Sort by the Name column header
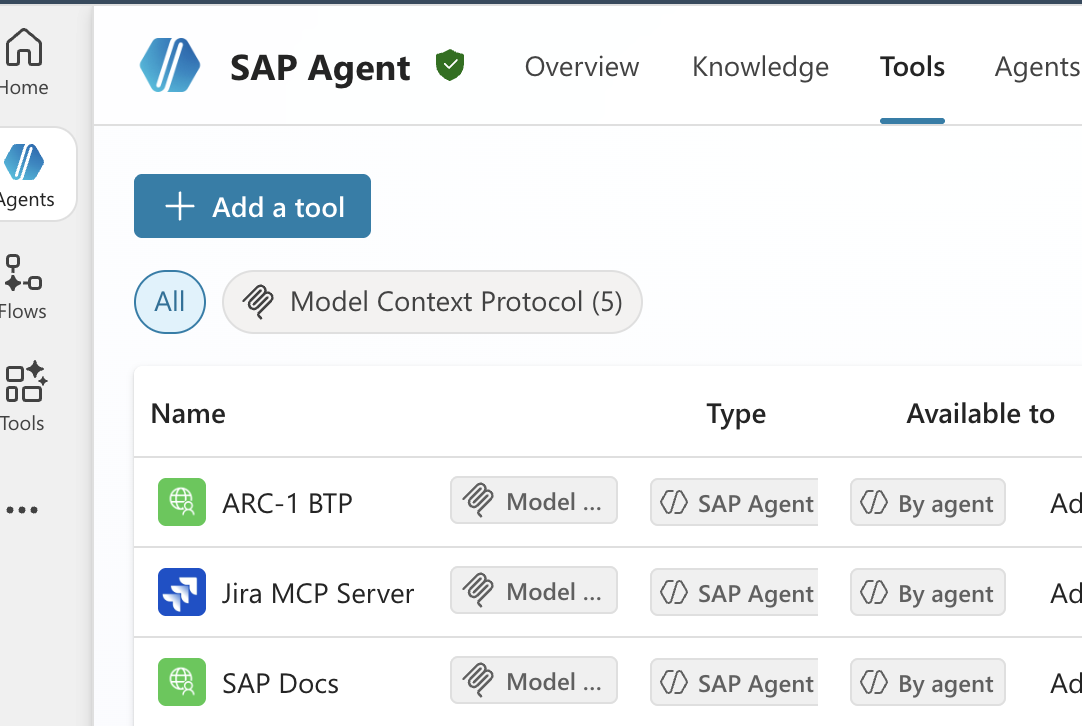Screen dimensions: 1082x726 click(188, 413)
